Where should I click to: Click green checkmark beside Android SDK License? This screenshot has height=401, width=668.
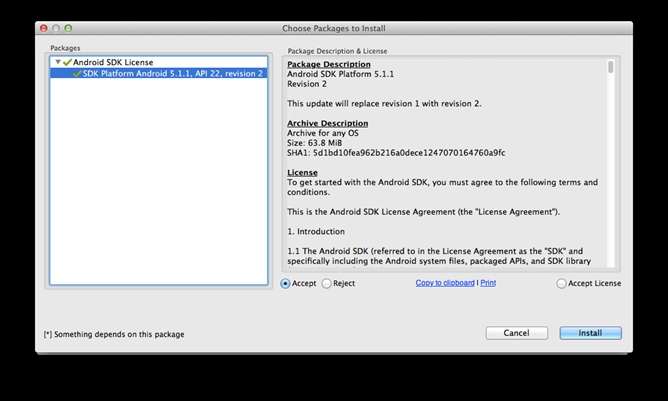pyautogui.click(x=67, y=62)
